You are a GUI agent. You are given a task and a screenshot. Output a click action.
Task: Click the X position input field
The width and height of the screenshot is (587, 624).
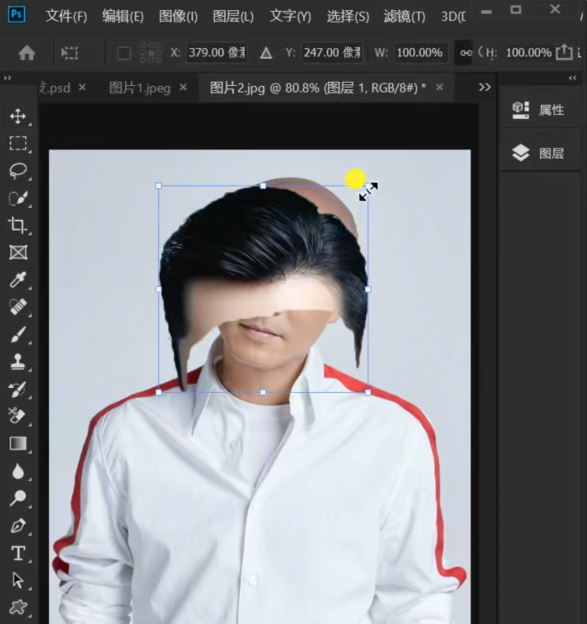217,53
